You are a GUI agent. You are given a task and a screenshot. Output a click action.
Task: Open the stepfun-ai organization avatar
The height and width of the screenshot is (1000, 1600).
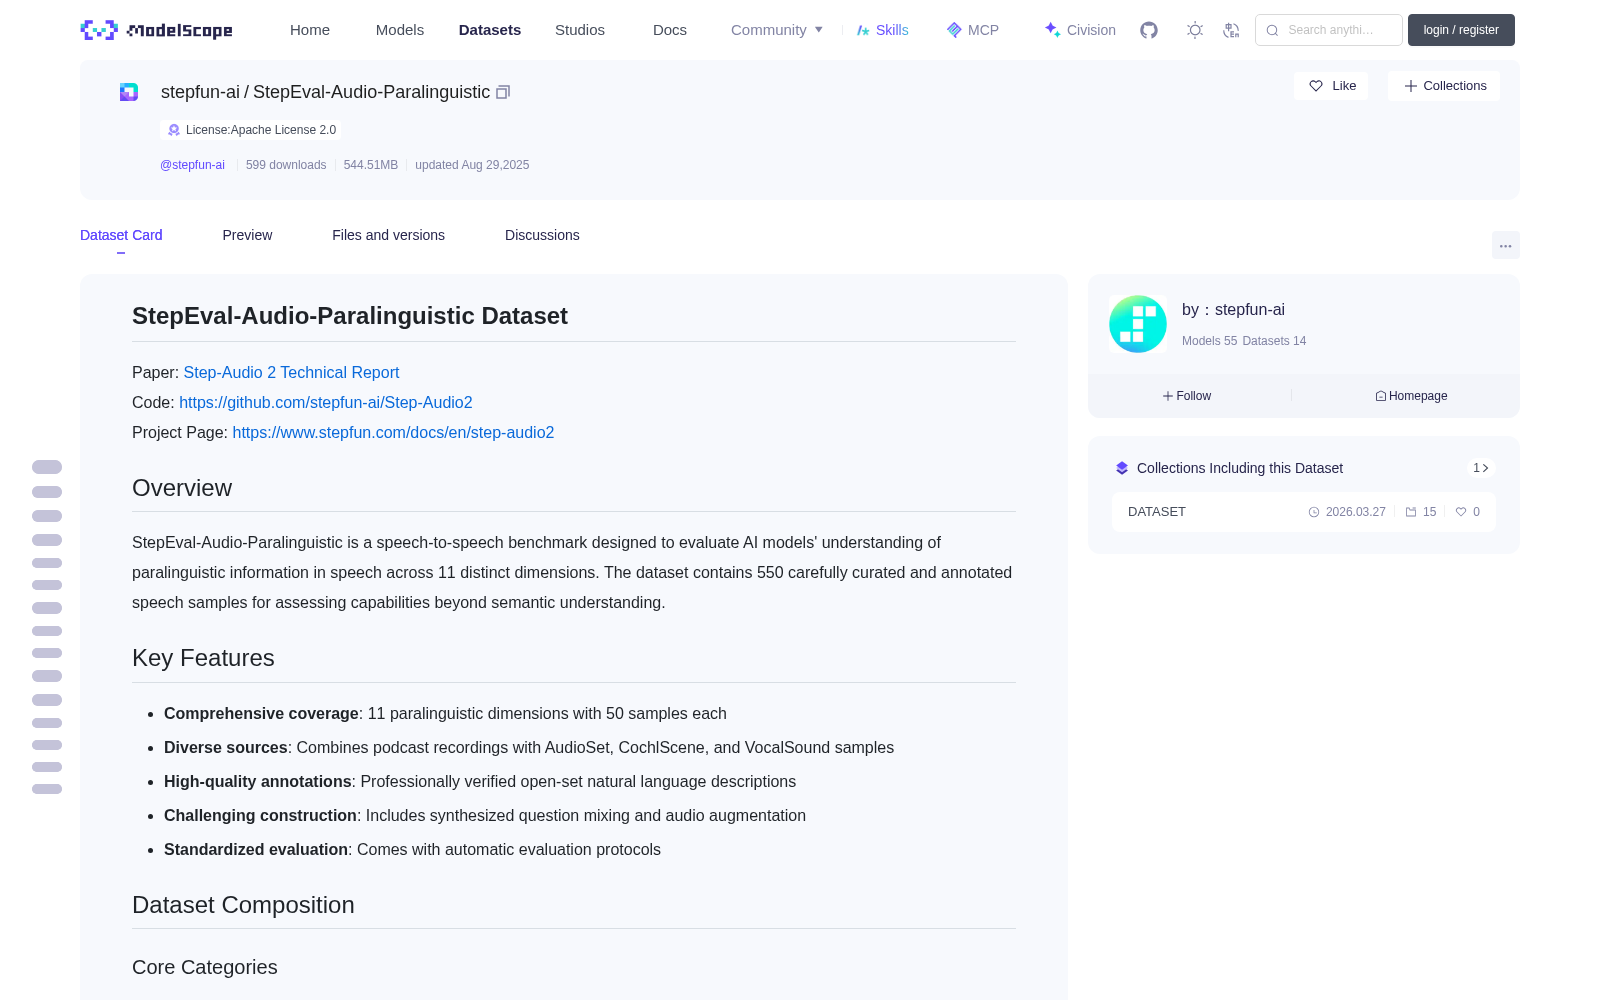(1138, 324)
